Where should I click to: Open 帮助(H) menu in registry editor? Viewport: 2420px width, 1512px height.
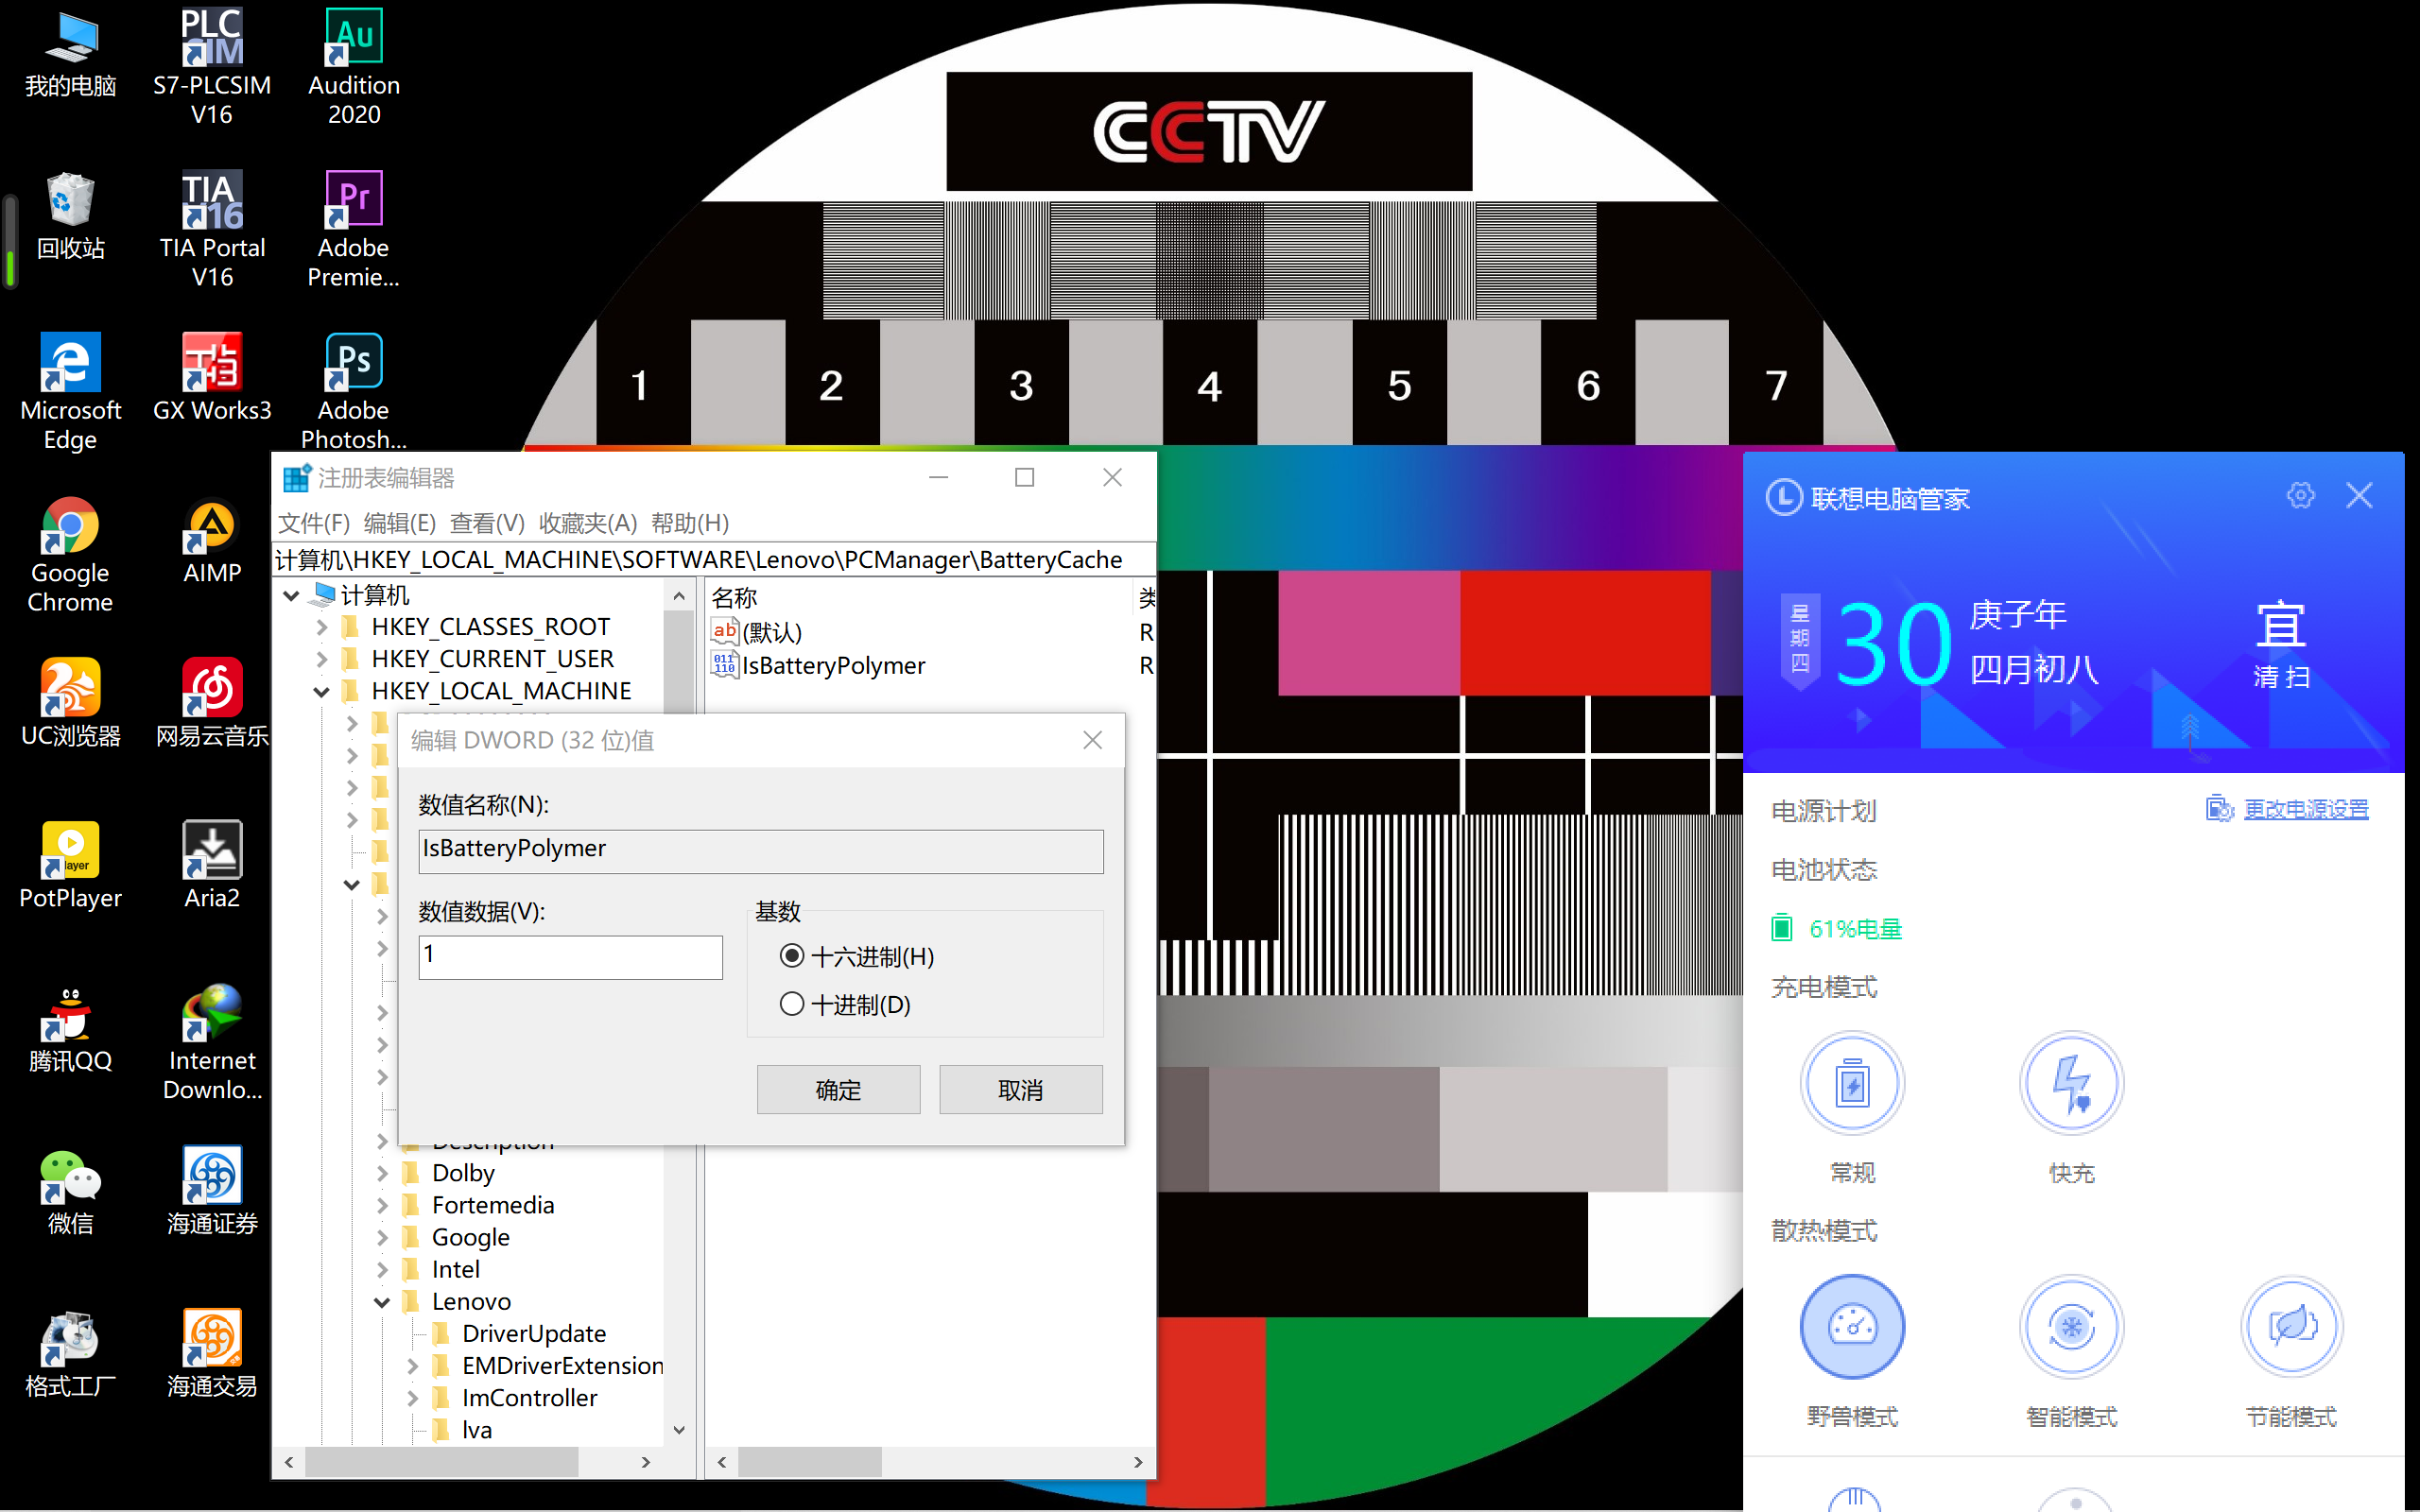pyautogui.click(x=690, y=523)
